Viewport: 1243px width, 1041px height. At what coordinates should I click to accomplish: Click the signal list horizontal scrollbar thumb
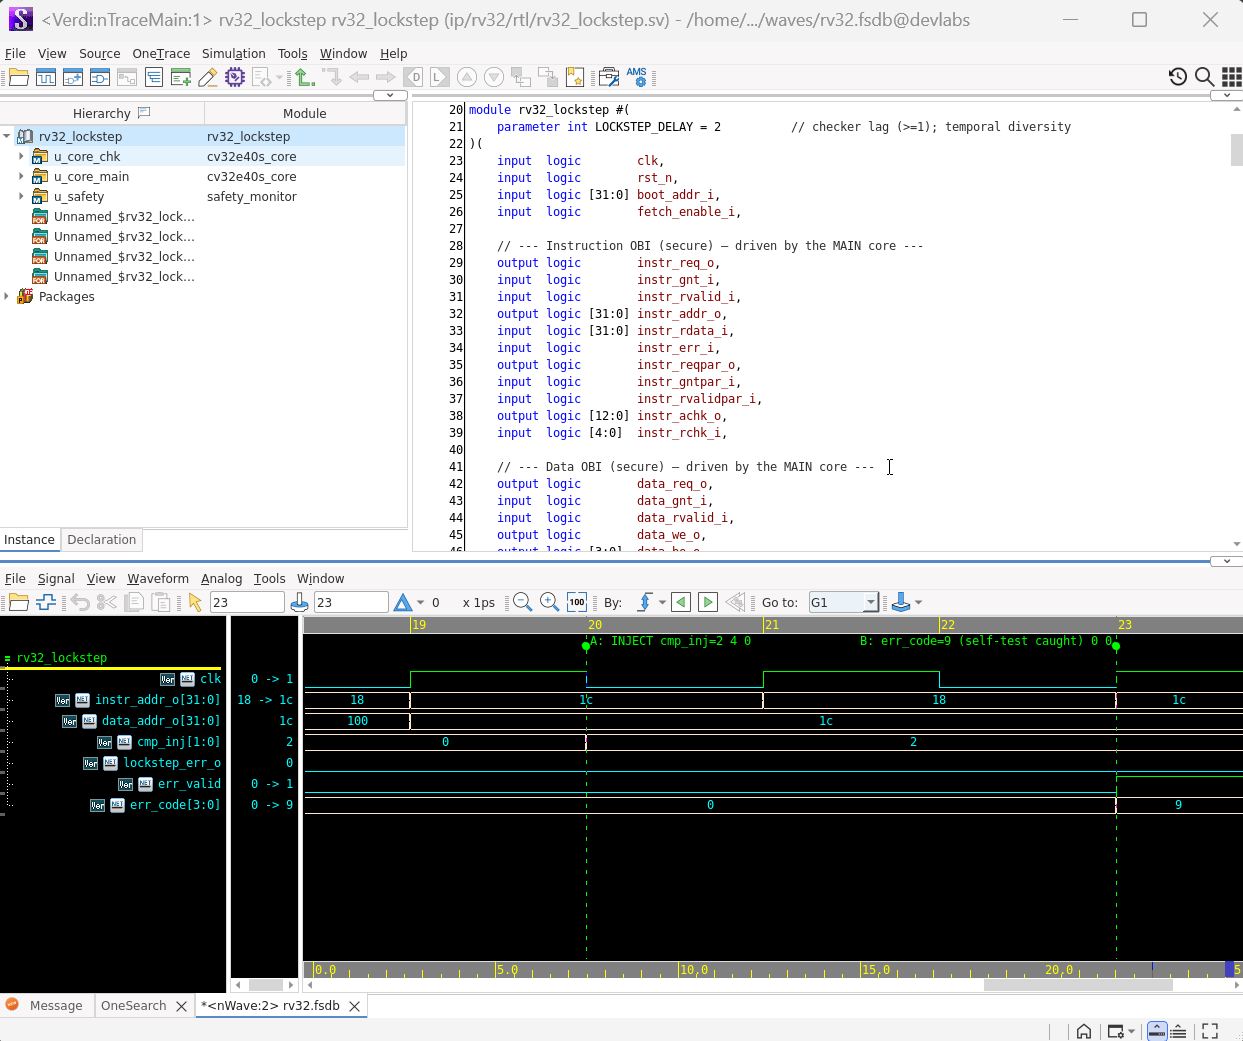[x=265, y=984]
